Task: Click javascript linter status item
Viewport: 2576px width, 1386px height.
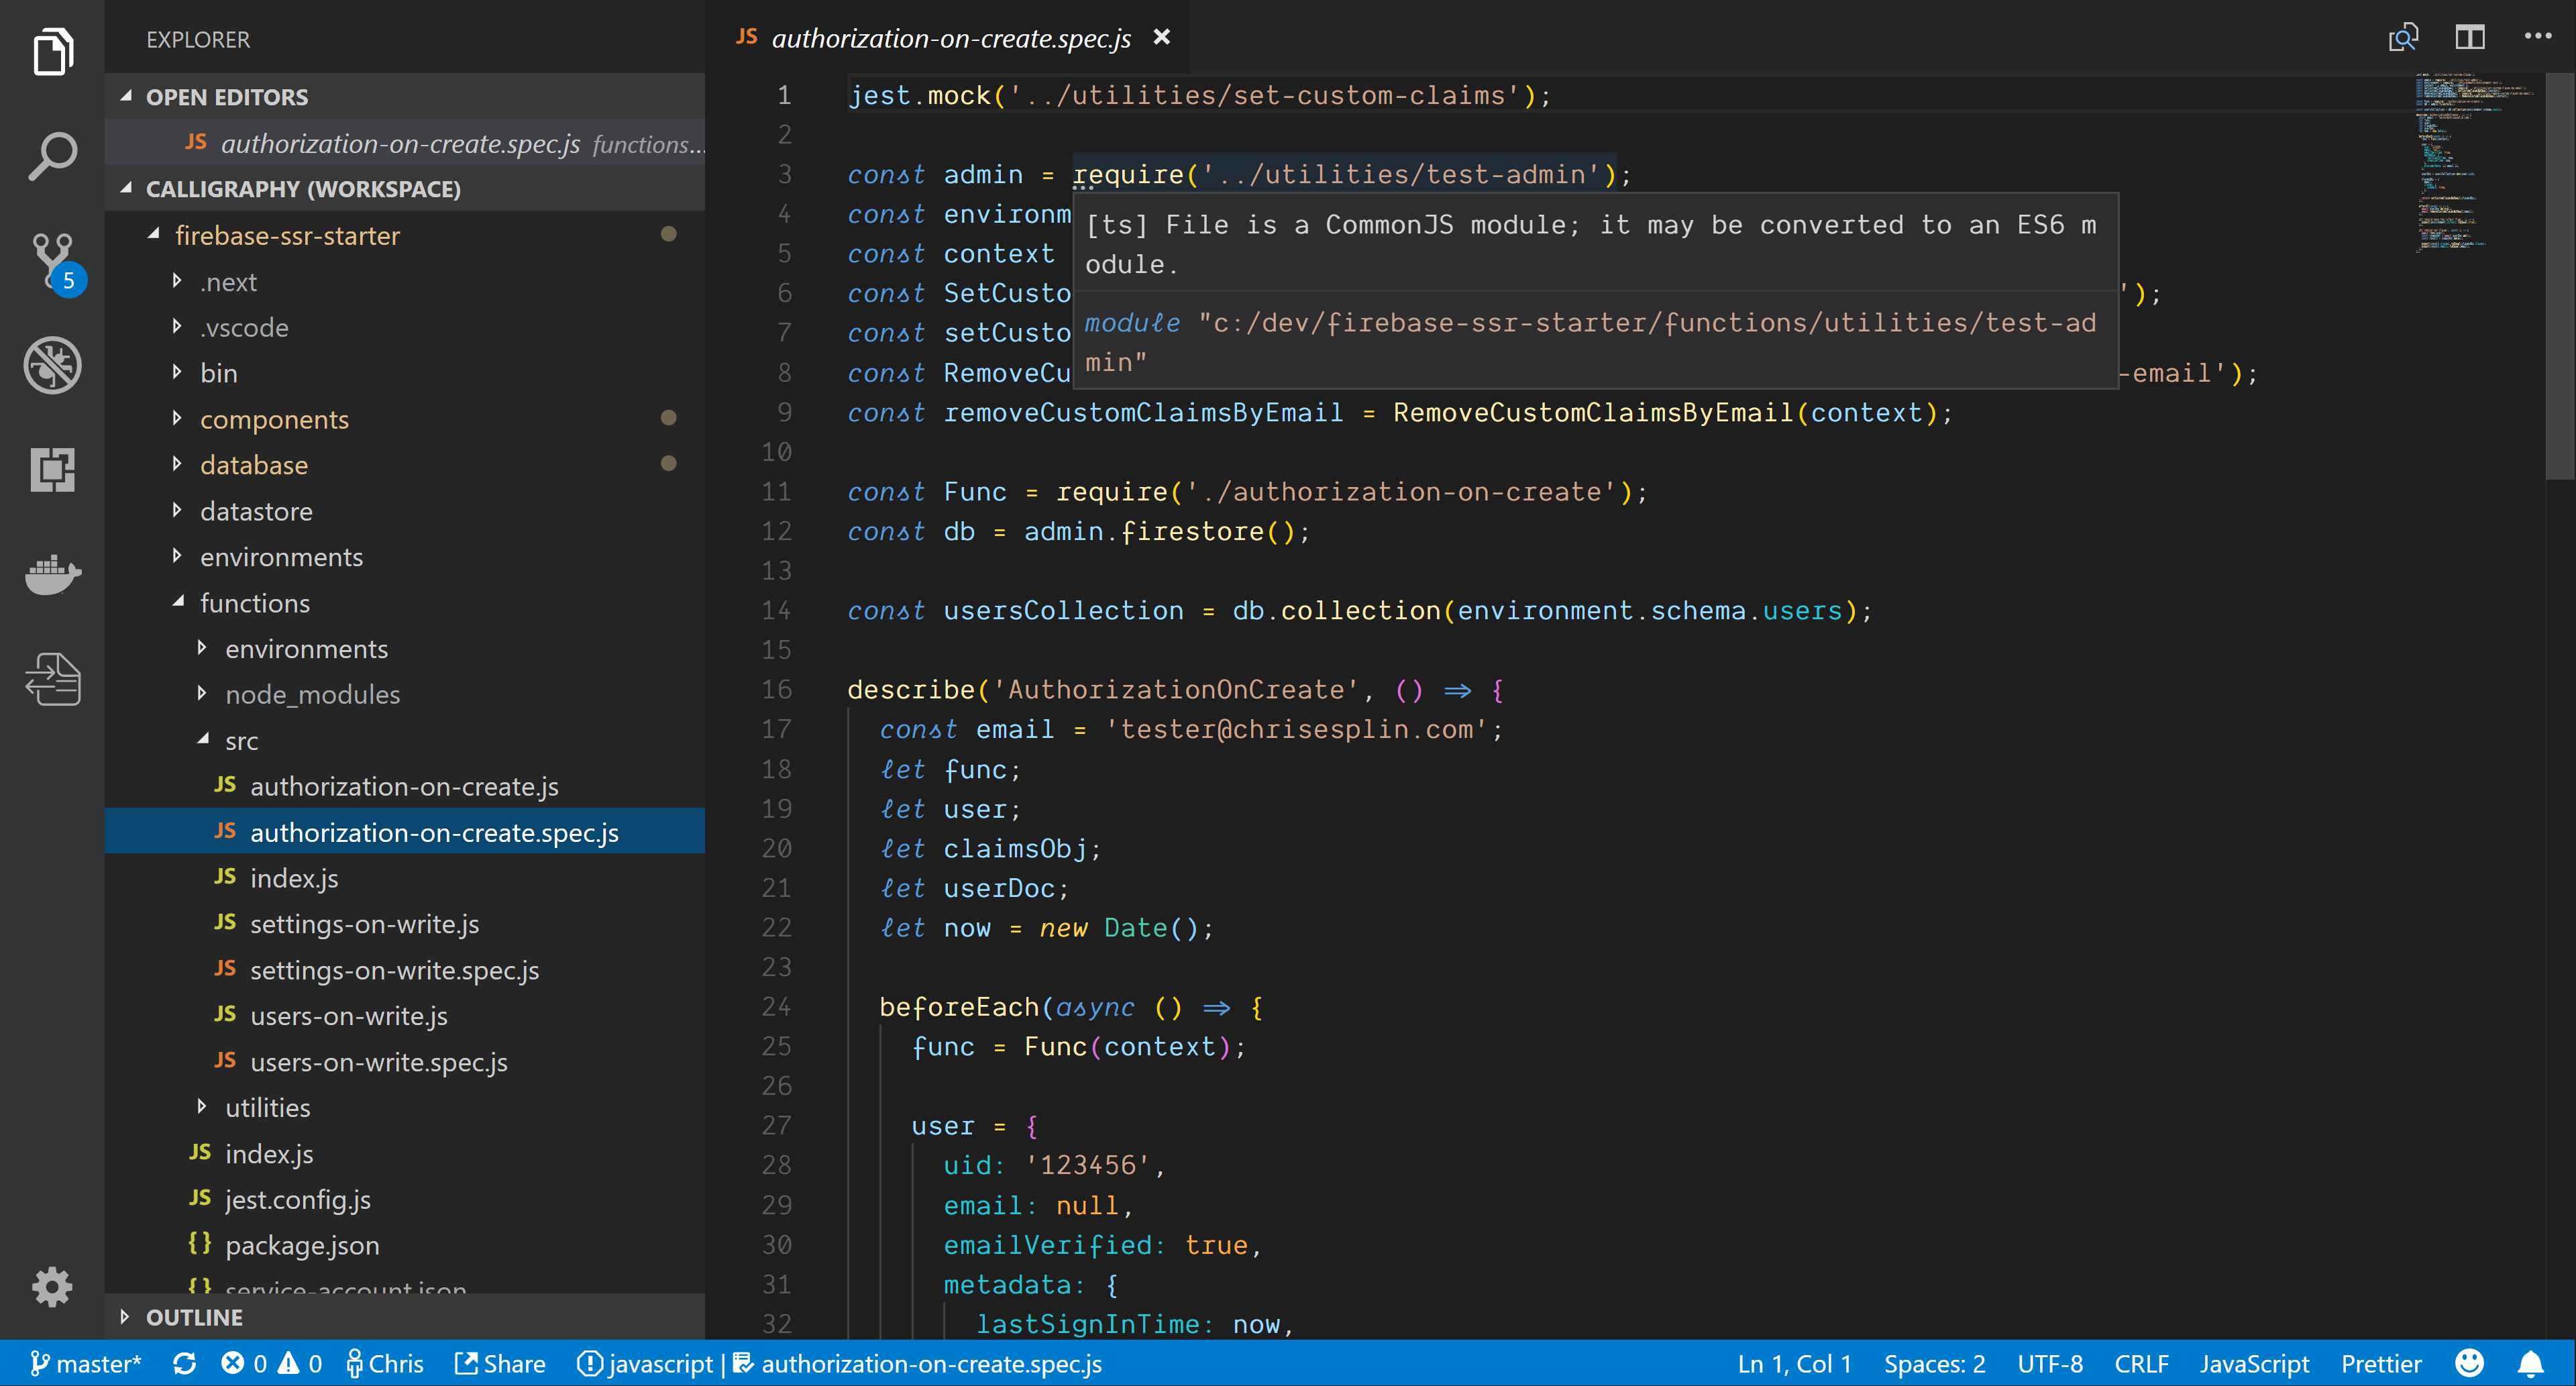Action: 645,1364
